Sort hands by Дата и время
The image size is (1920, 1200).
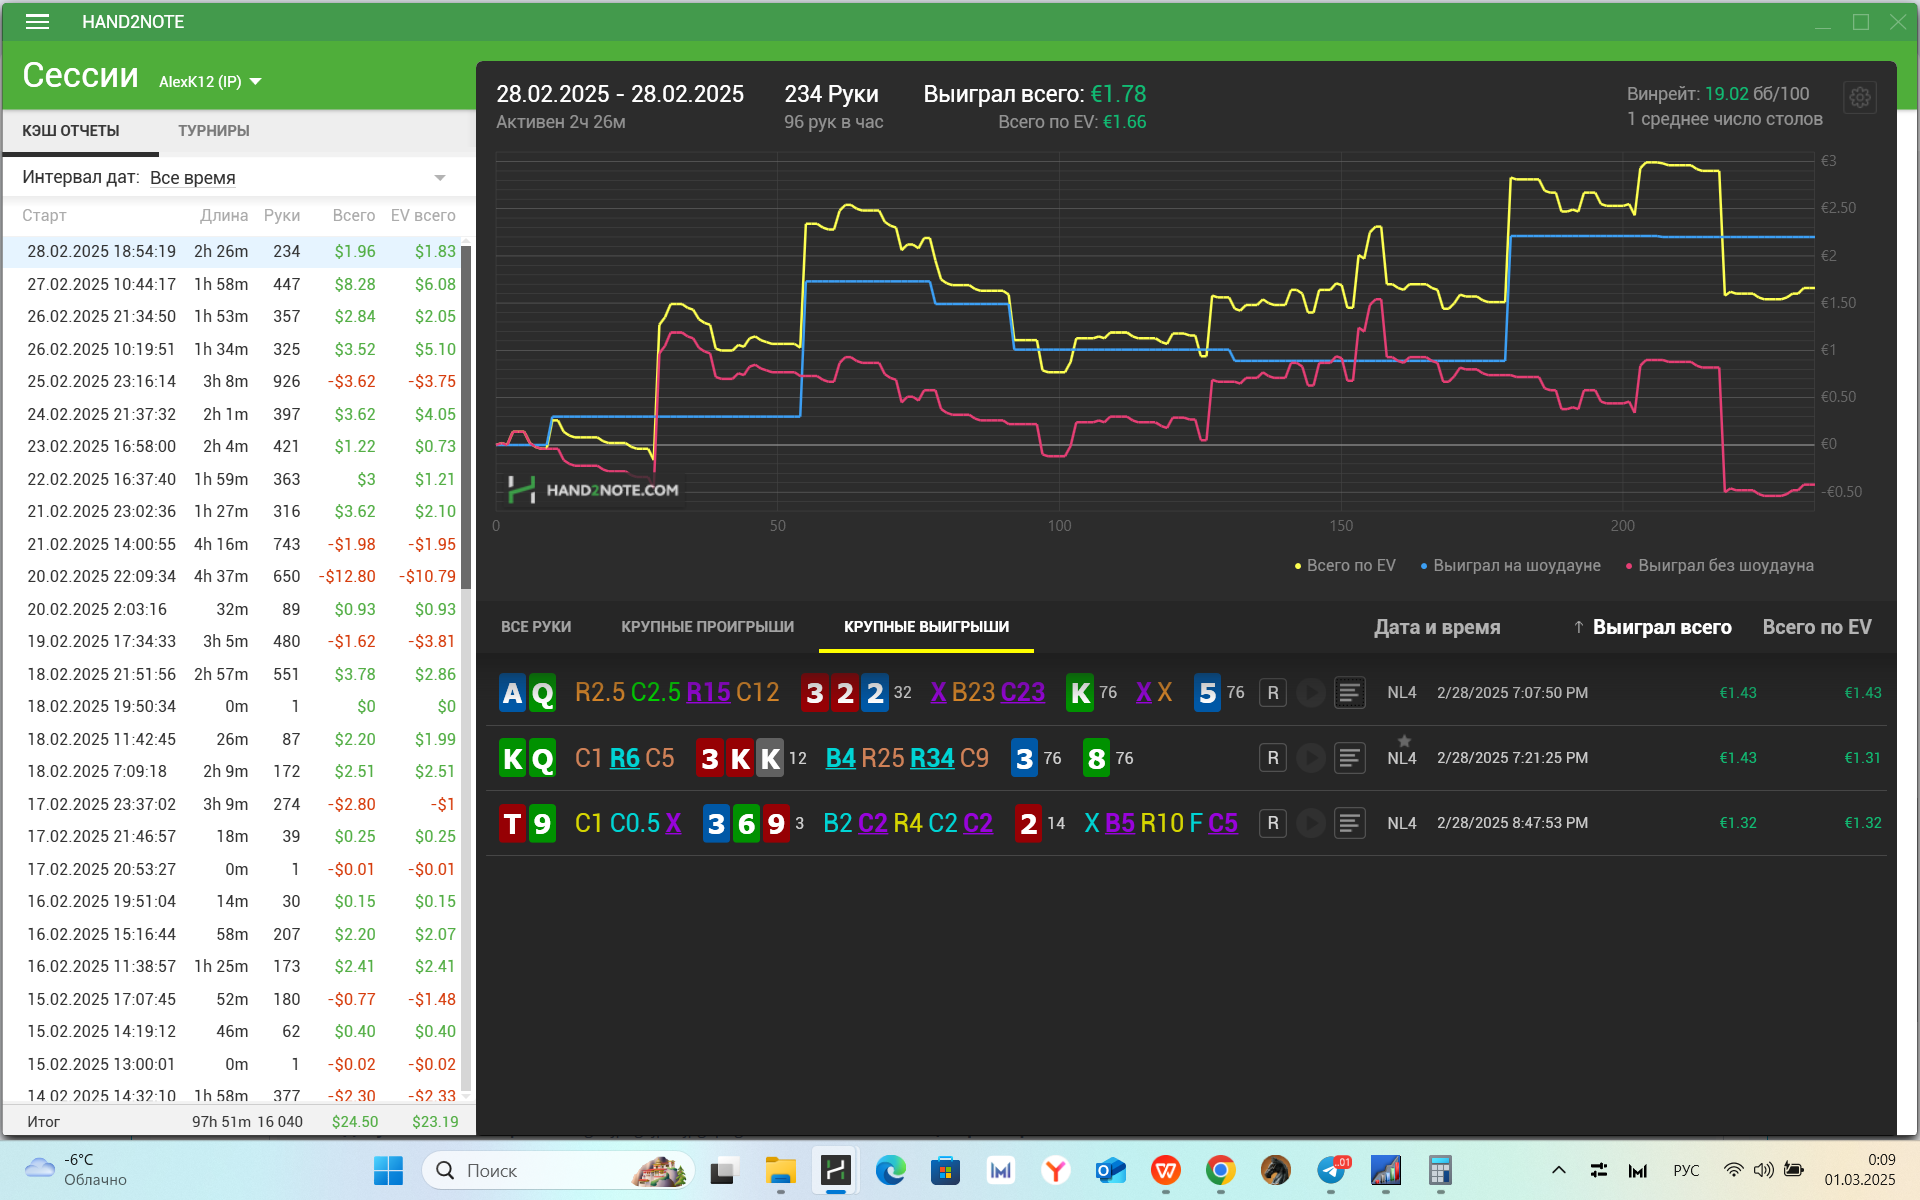click(1437, 627)
